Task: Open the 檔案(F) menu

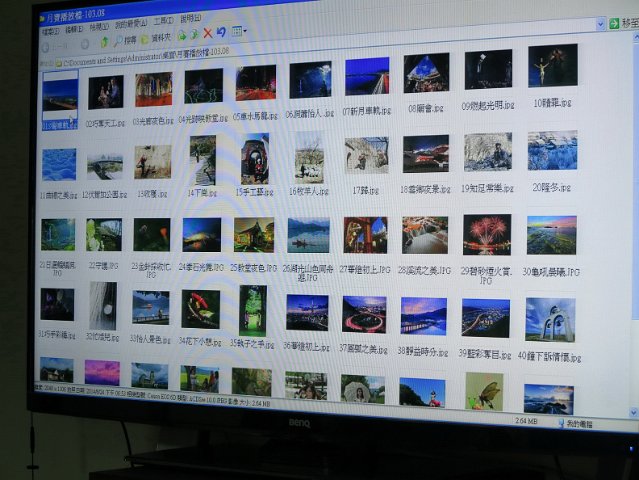Action: tap(51, 31)
